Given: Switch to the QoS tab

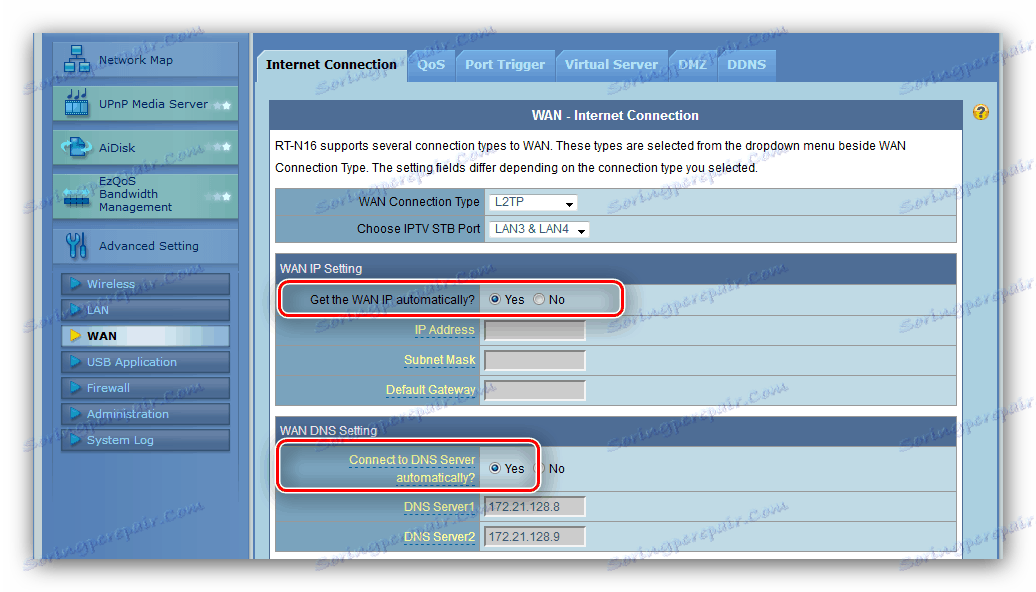Looking at the screenshot, I should click(431, 65).
